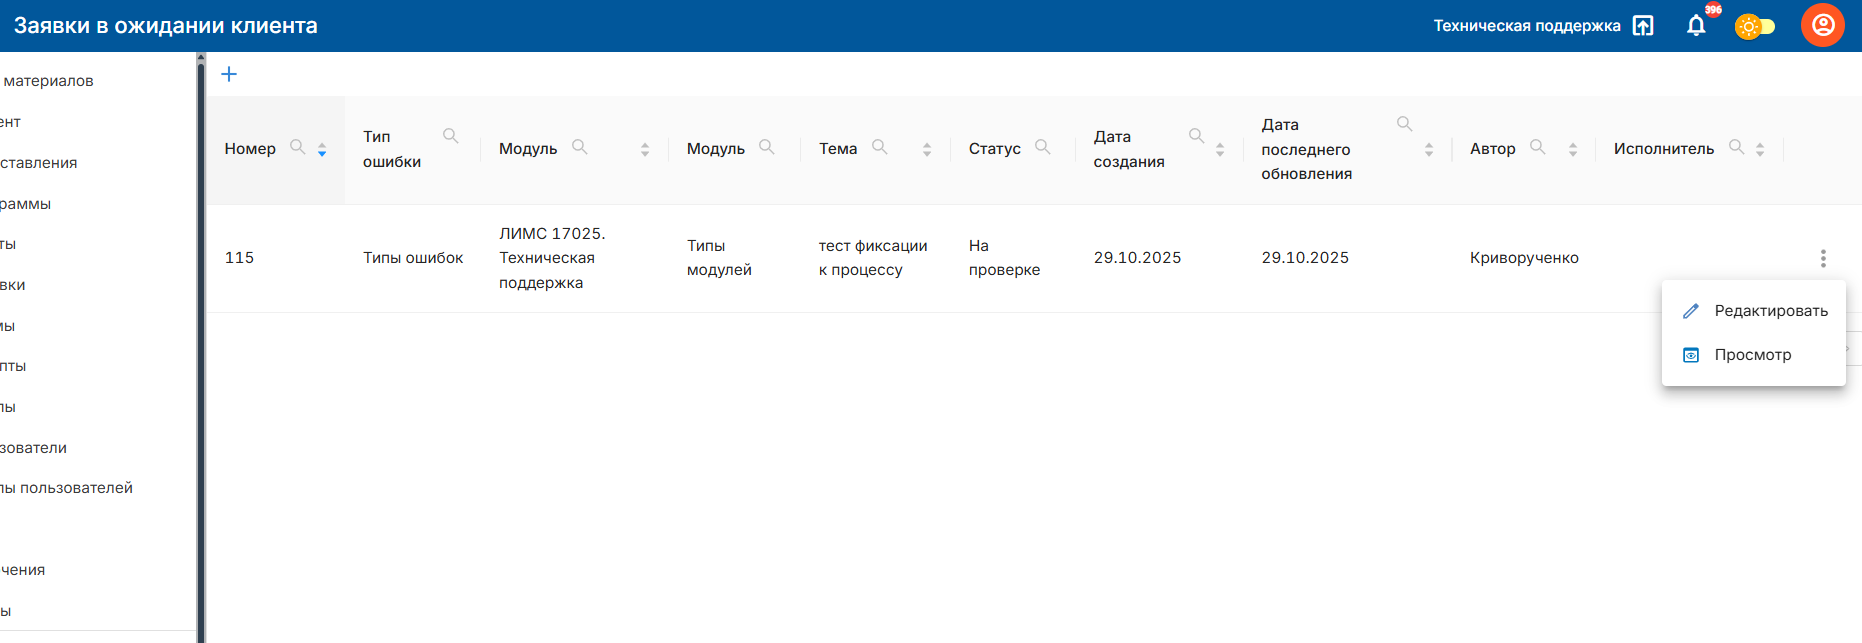The width and height of the screenshot is (1862, 643).
Task: Select Редактировать in the context menu
Action: tap(1770, 311)
